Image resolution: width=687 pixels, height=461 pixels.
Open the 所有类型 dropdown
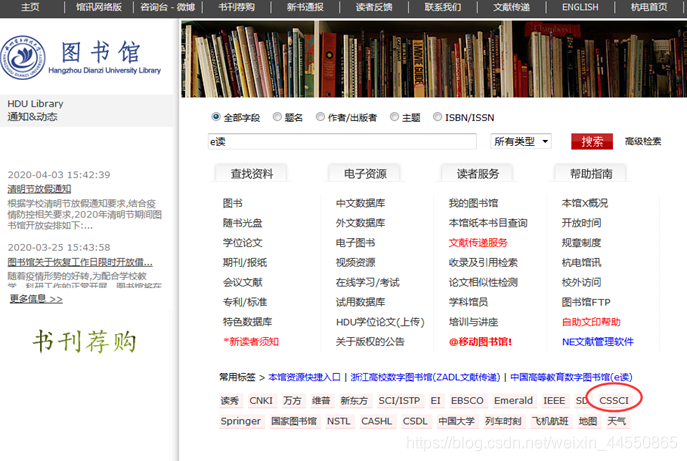click(x=521, y=141)
